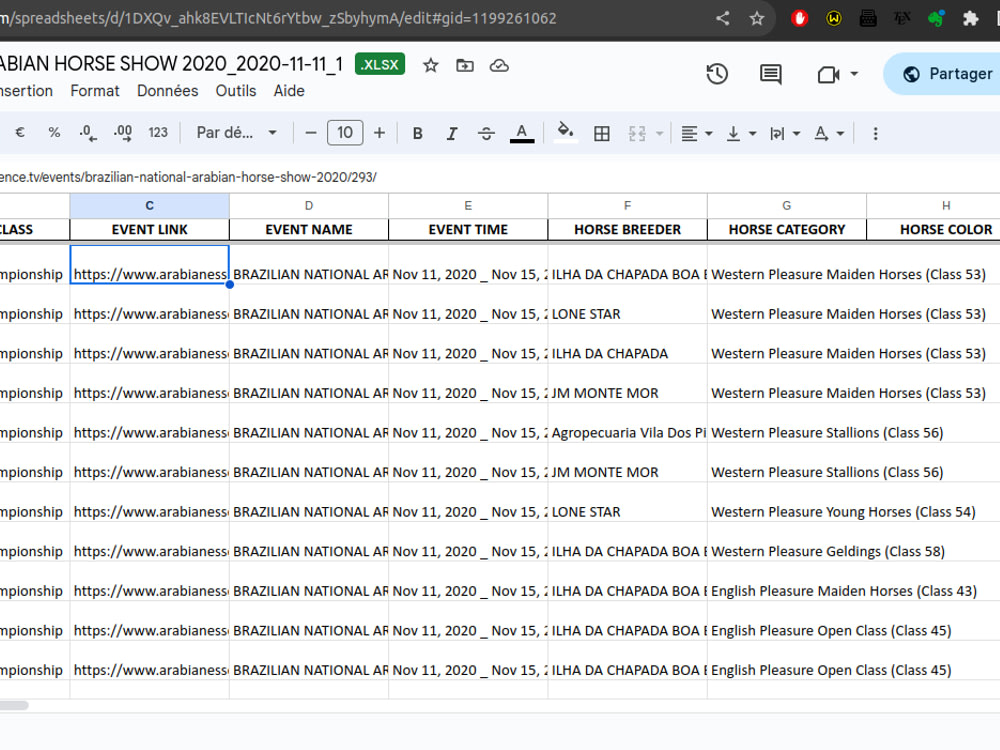Screen dimensions: 1000x750
Task: Open the fill color bucket
Action: point(565,132)
